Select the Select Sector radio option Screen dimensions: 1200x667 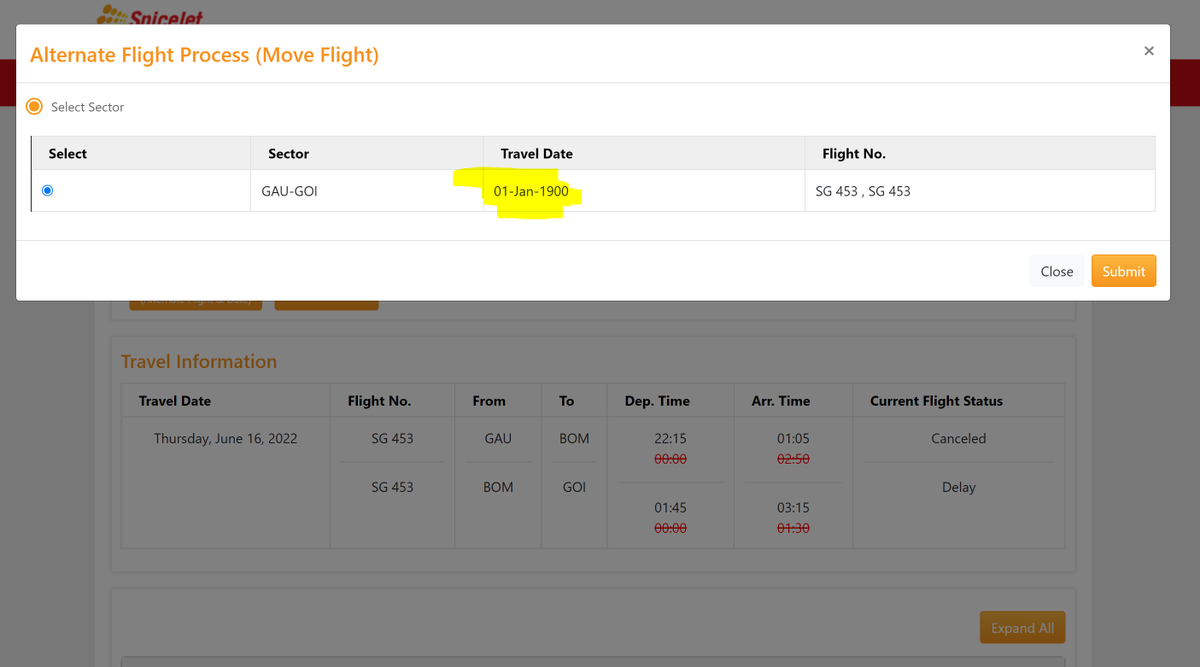coord(34,105)
